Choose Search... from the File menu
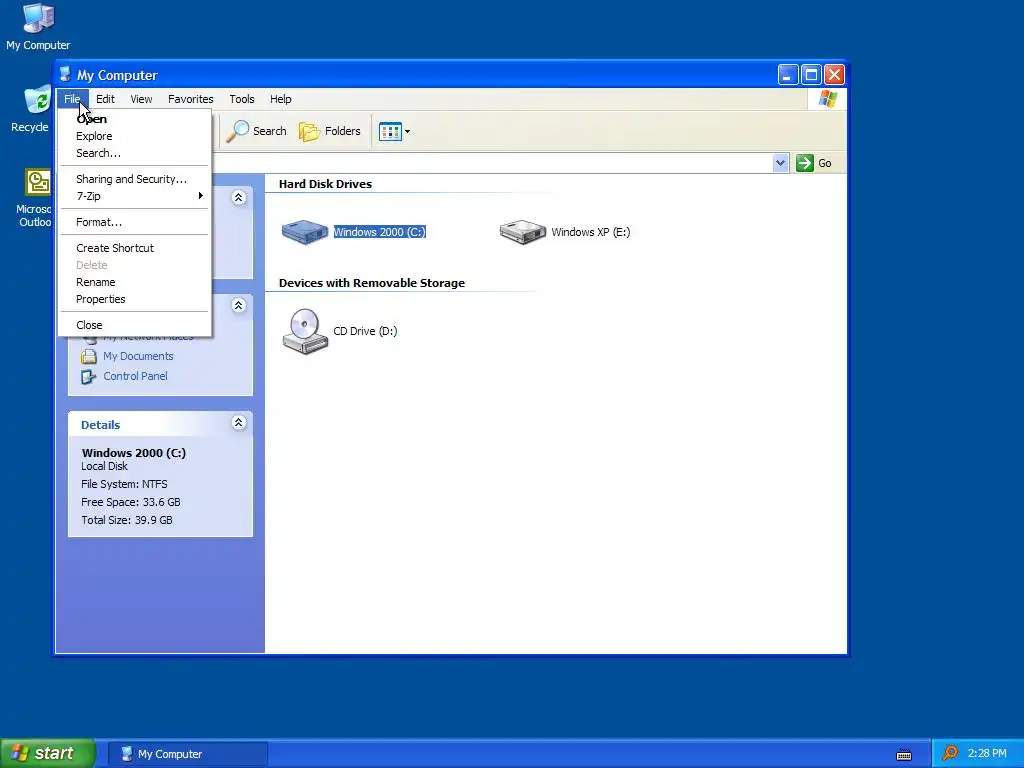The width and height of the screenshot is (1024, 768). click(x=135, y=153)
